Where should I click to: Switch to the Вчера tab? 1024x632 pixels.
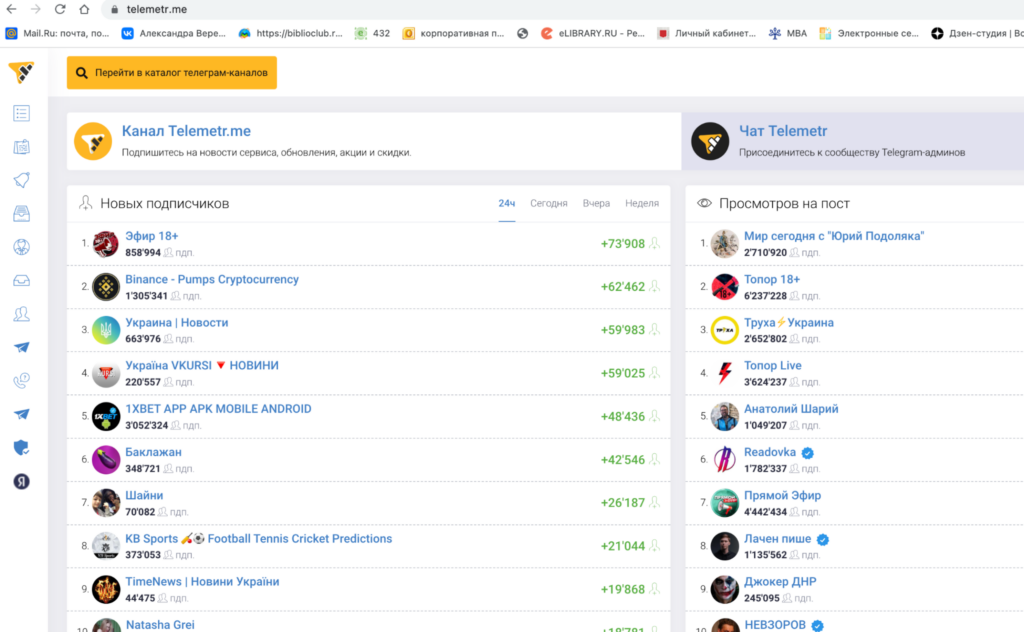click(596, 203)
